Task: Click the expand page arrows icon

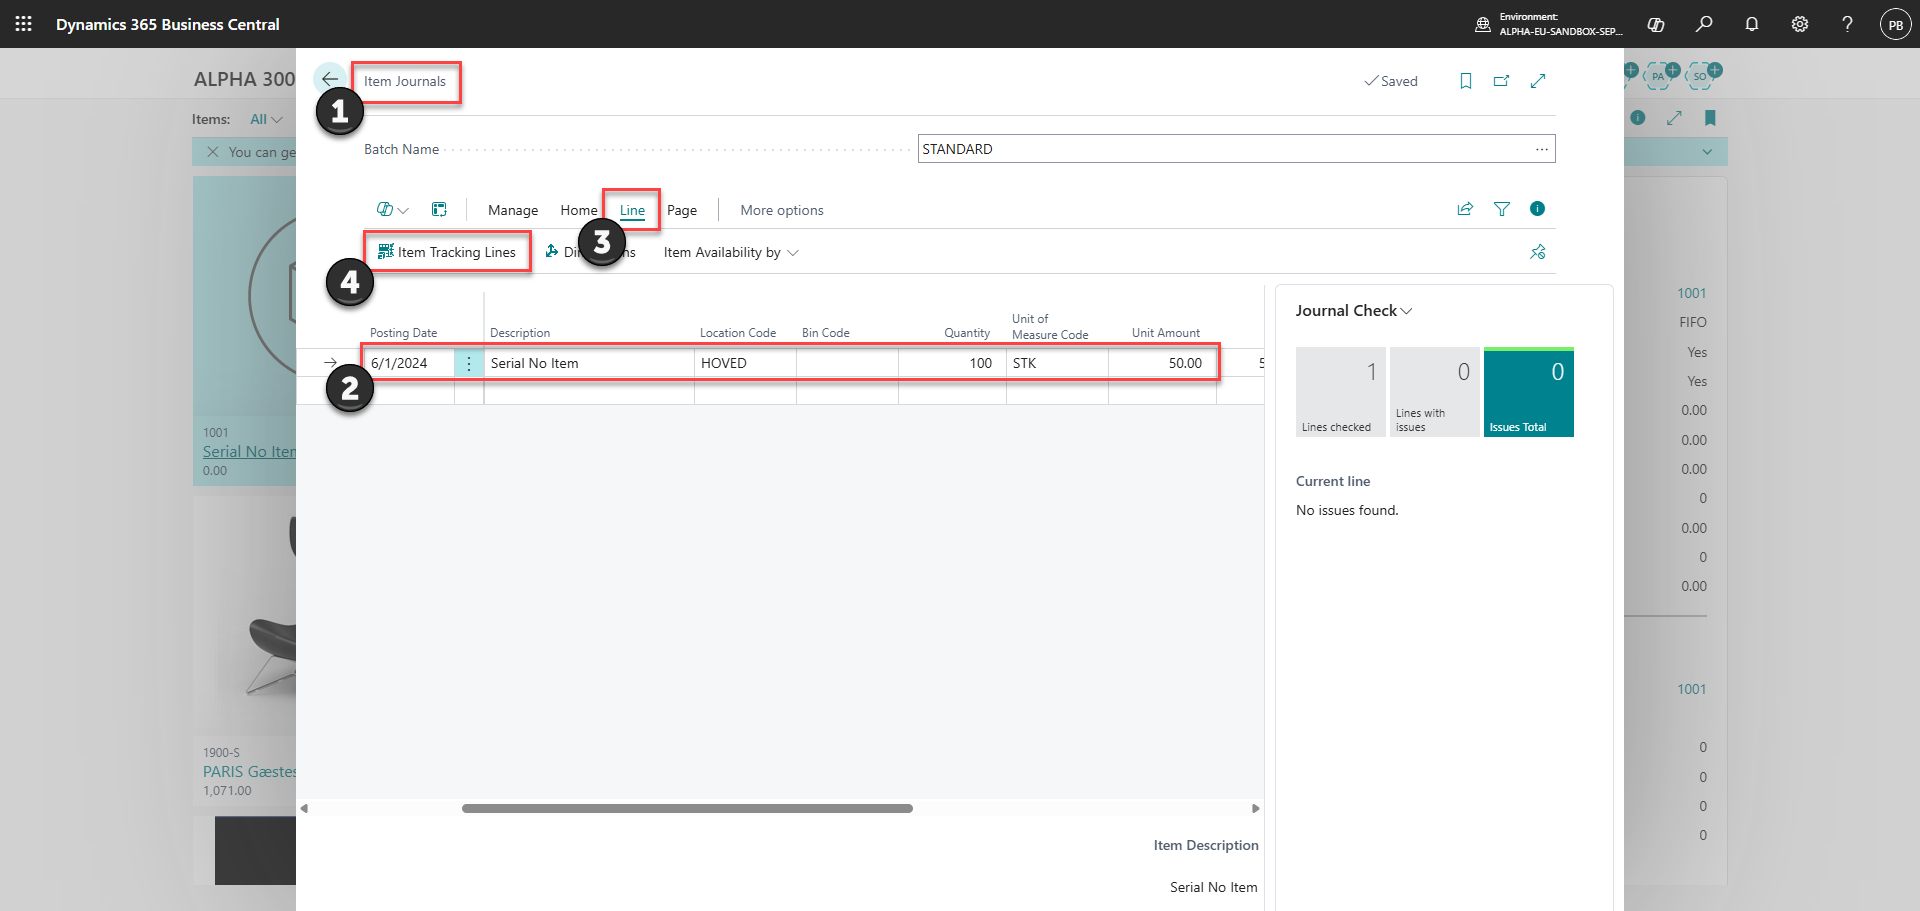Action: pyautogui.click(x=1538, y=81)
